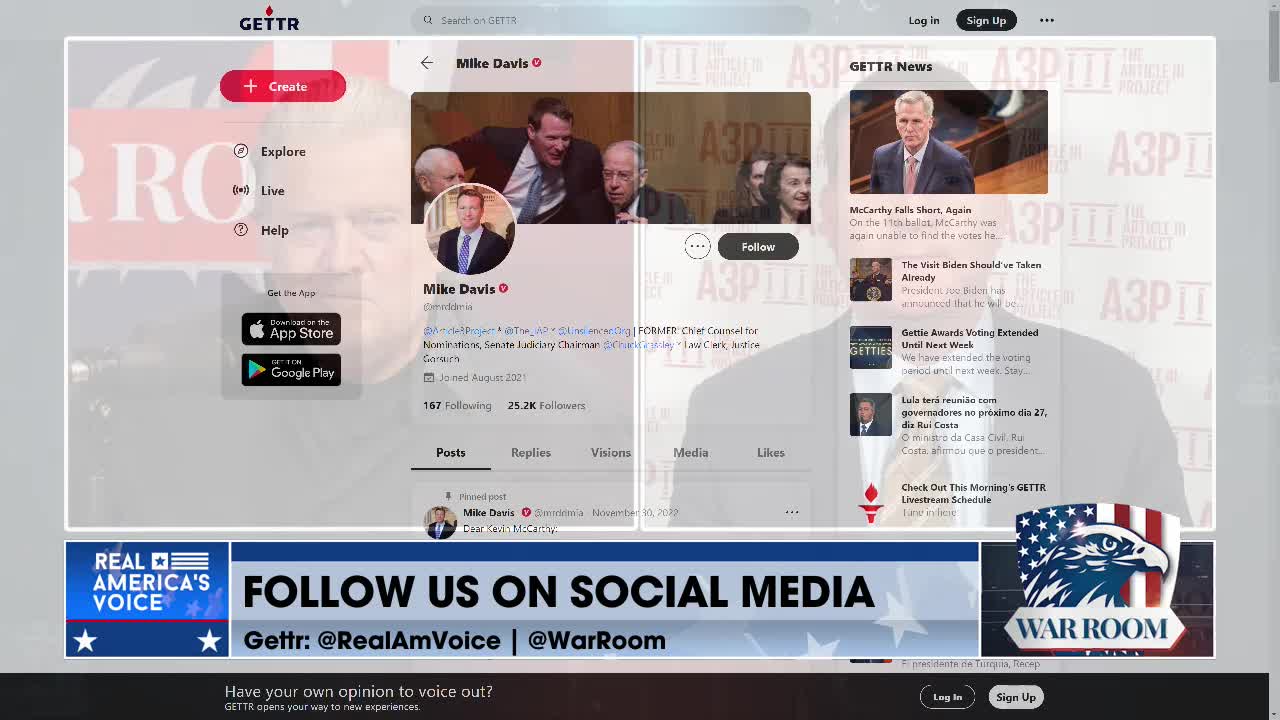Follow Mike Davis
The image size is (1280, 720).
click(x=758, y=247)
